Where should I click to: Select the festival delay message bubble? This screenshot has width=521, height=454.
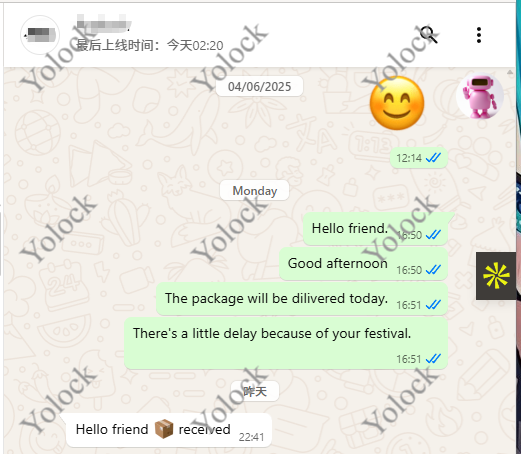(x=286, y=343)
